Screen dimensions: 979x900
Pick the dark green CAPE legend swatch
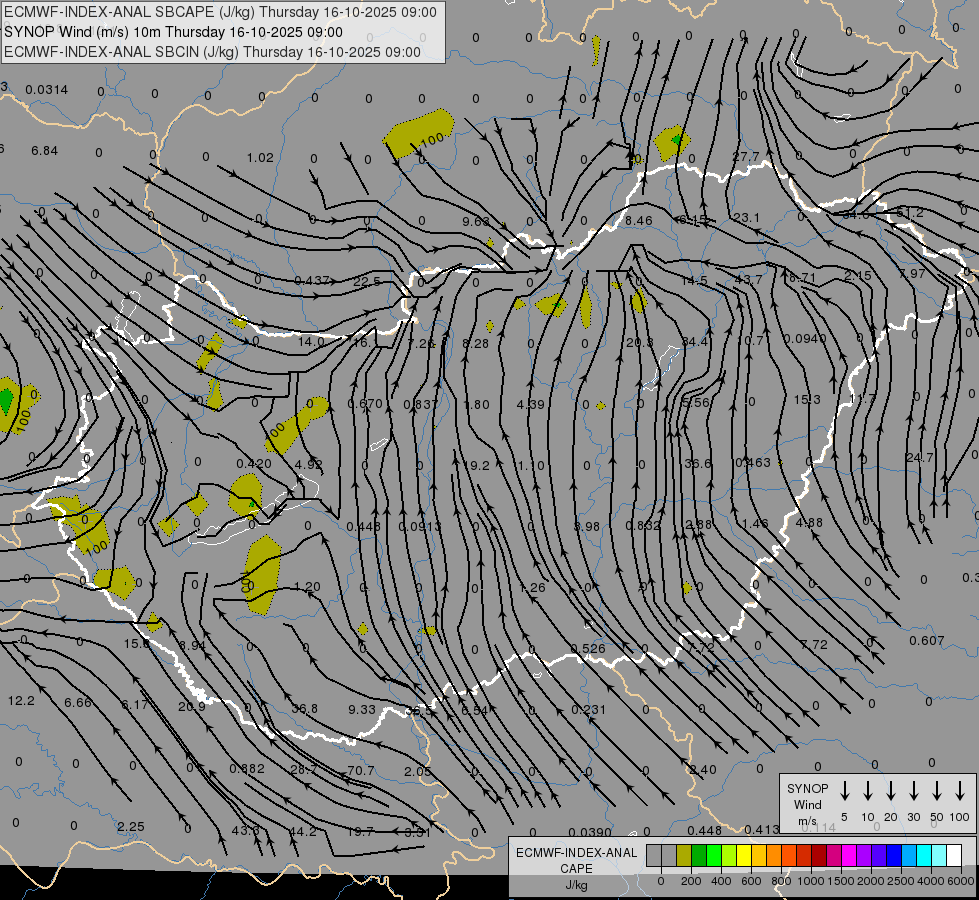[x=699, y=856]
